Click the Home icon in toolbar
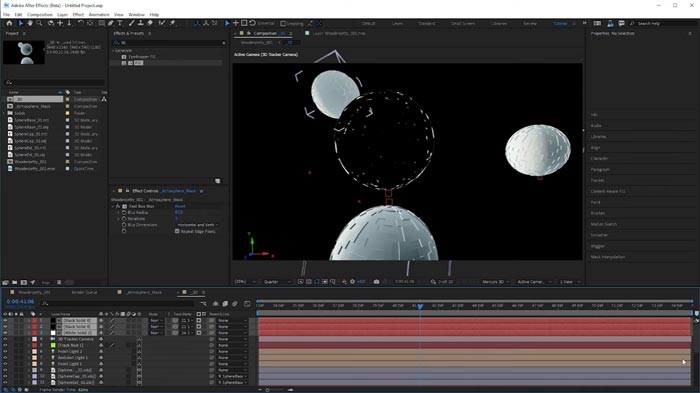The image size is (700, 393). [x=9, y=23]
